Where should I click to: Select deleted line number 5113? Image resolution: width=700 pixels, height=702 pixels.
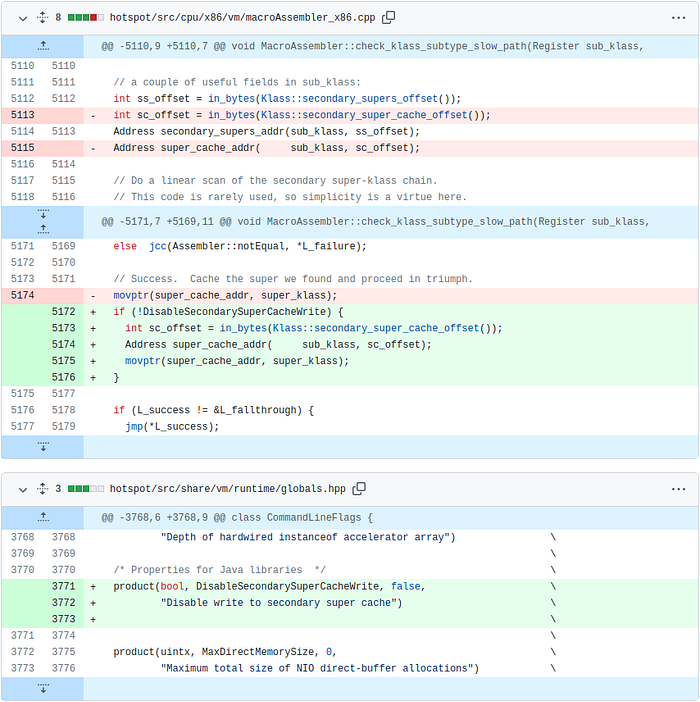tap(22, 115)
